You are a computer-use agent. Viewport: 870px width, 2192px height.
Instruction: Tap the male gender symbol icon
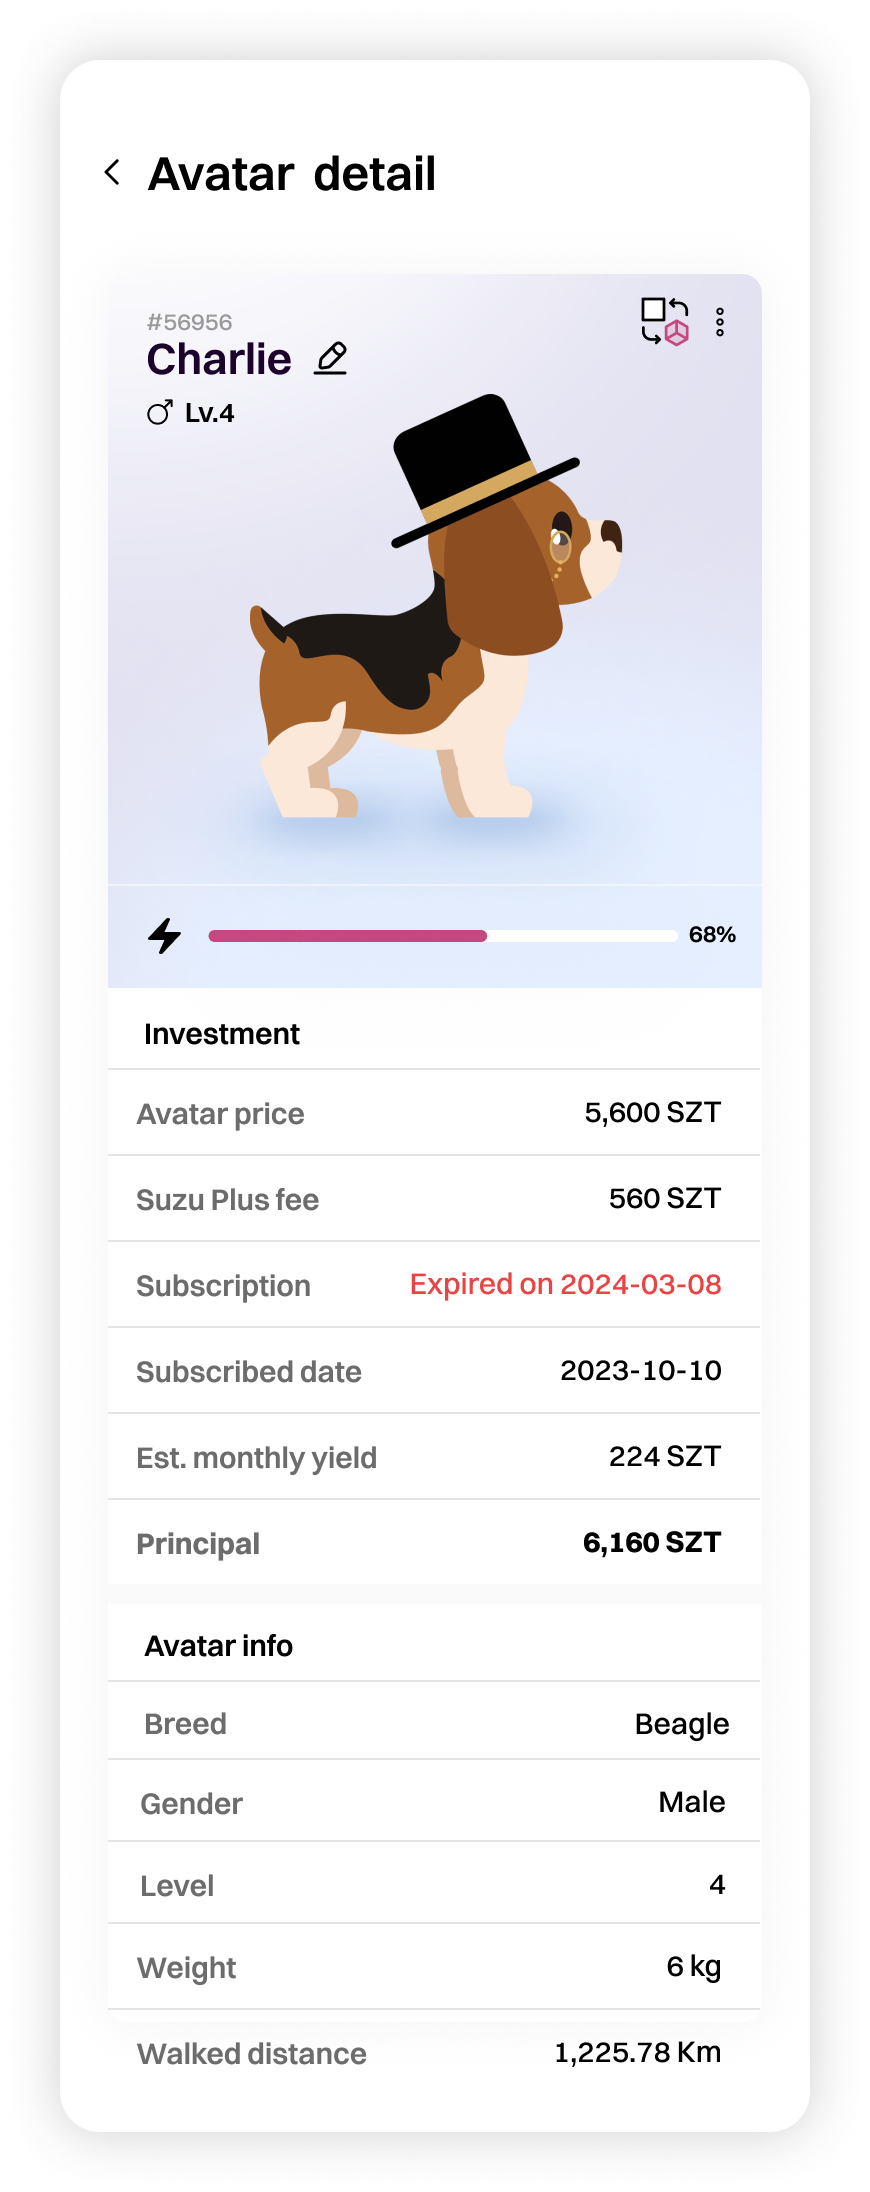159,413
